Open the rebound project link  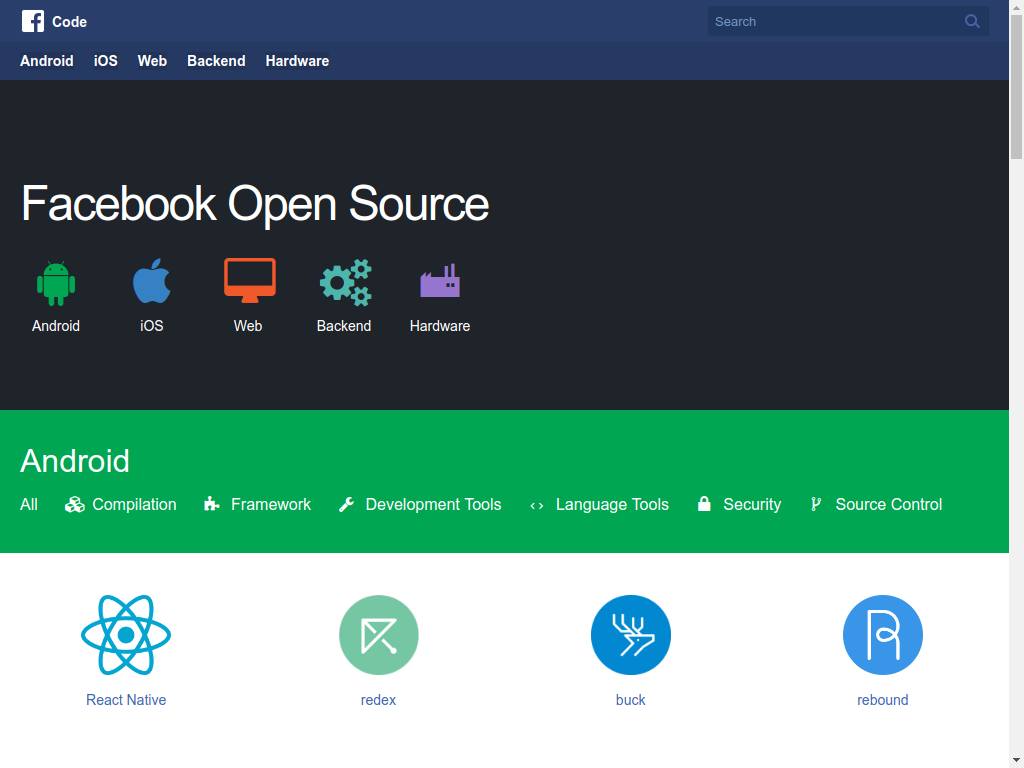pos(883,699)
